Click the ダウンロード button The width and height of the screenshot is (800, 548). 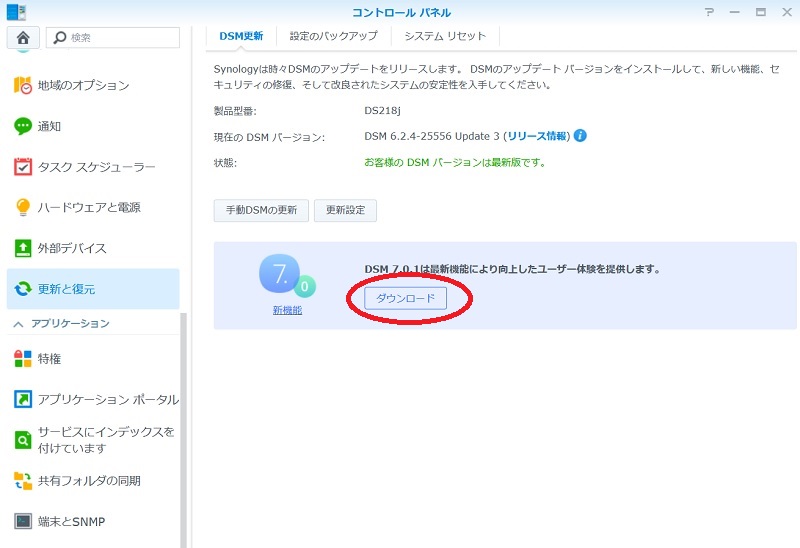406,298
